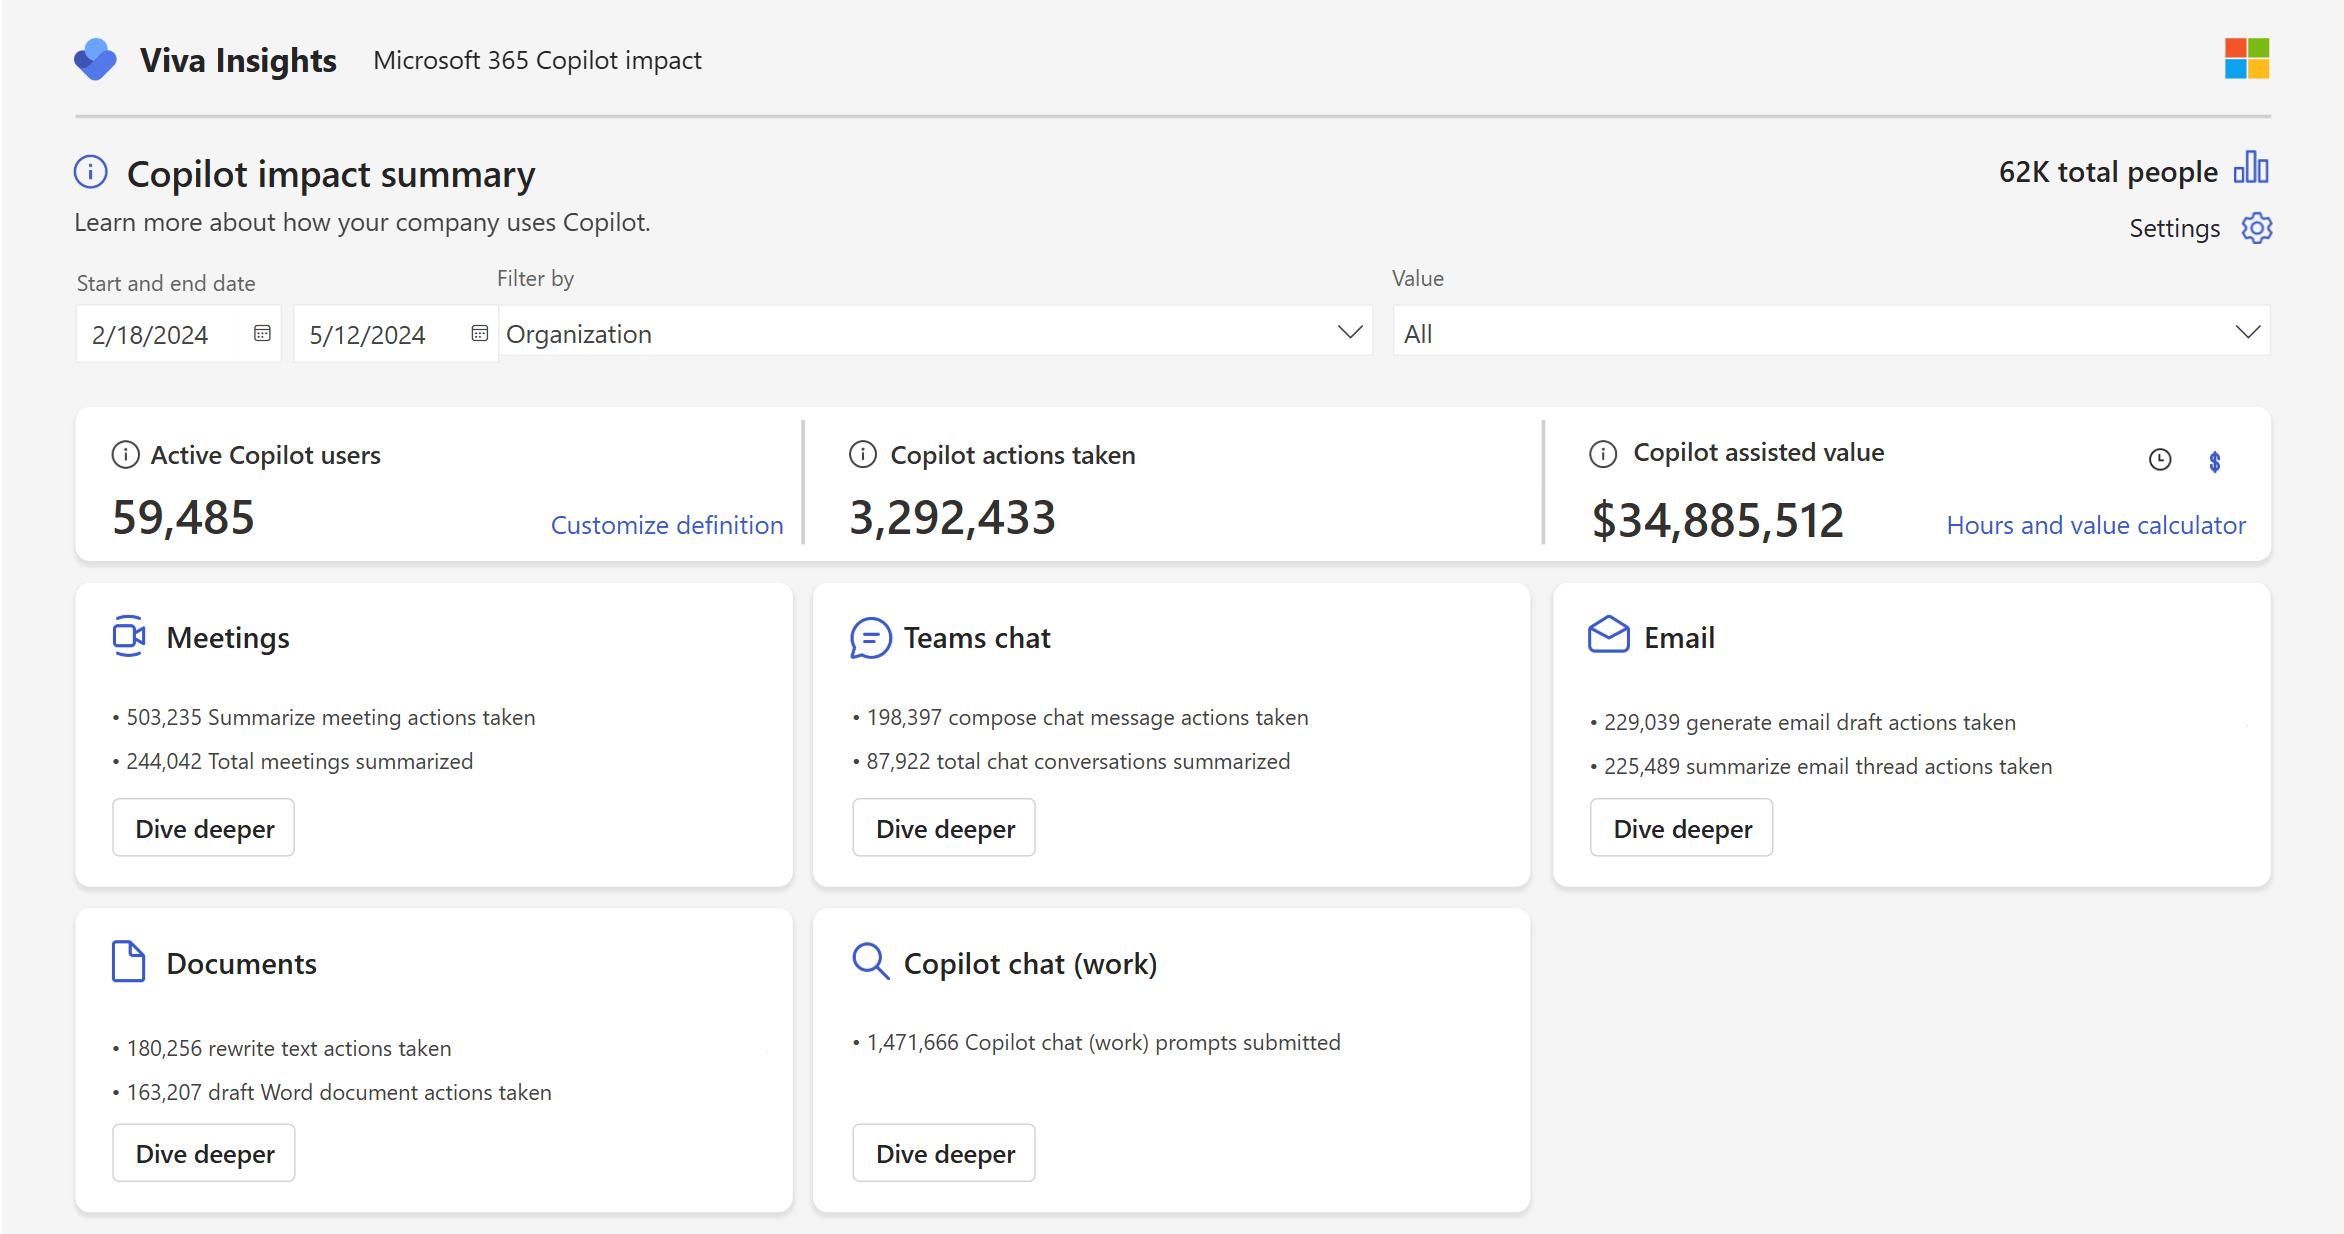Screen dimensions: 2344x1234
Task: Click Dive deeper under Copilot chat (work)
Action: tap(943, 1152)
